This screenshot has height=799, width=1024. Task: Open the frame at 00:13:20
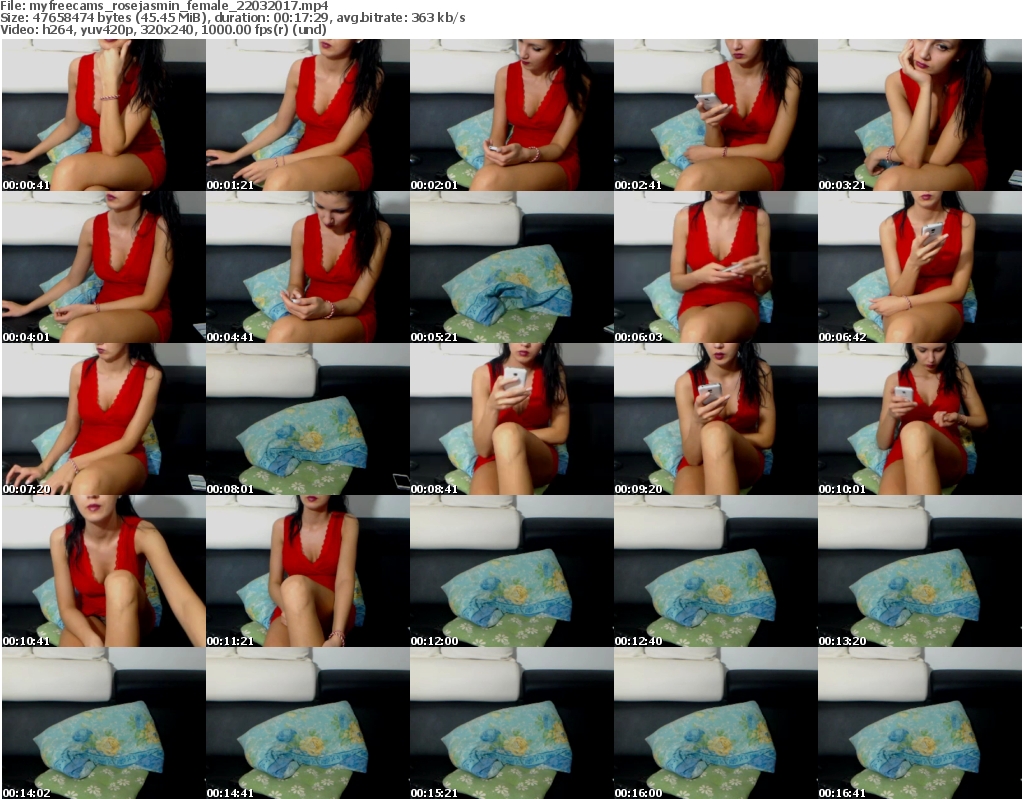pos(920,571)
